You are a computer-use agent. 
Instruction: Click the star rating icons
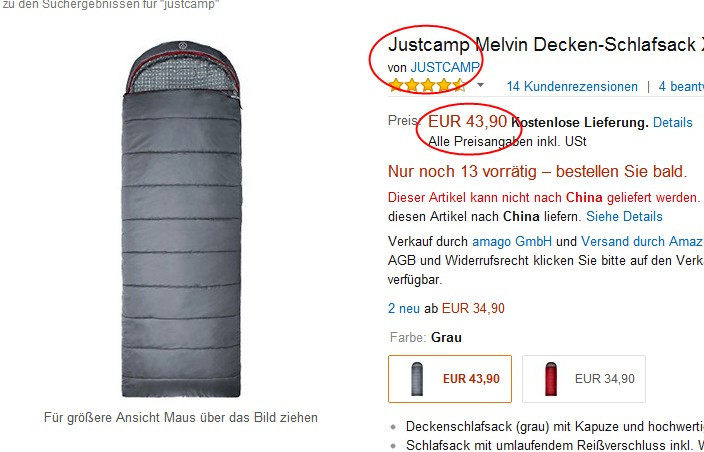[x=427, y=85]
